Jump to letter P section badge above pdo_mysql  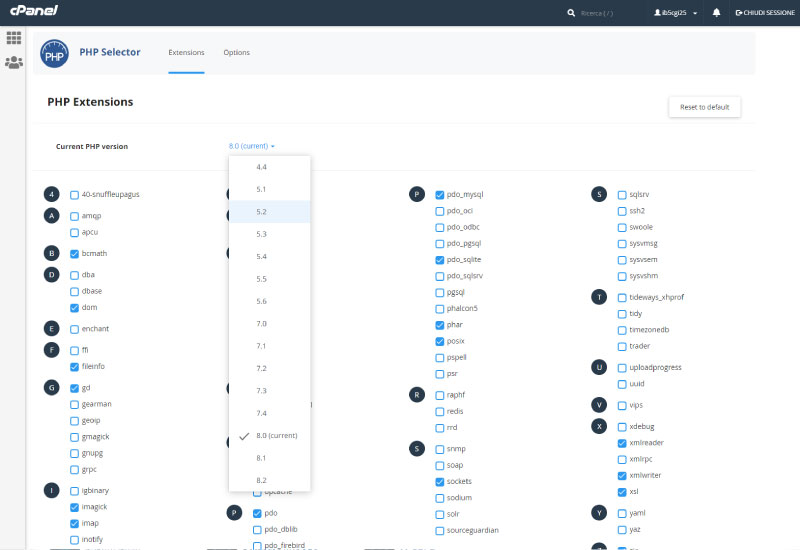[417, 194]
